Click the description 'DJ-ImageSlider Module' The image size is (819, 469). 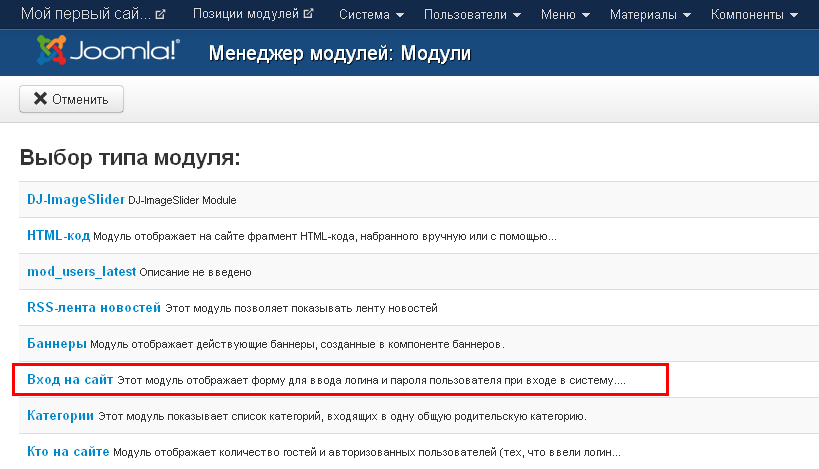[182, 201]
